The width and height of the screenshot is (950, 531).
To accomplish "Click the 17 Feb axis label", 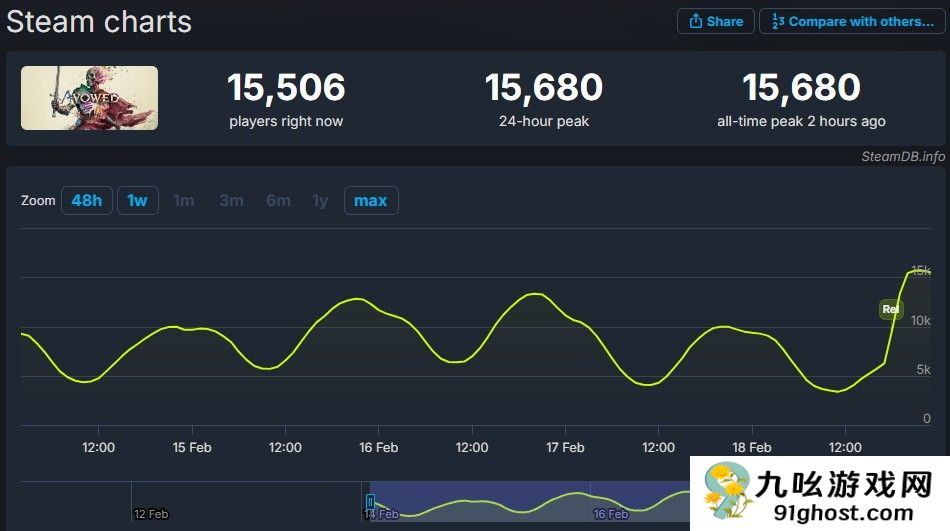I will (x=565, y=447).
